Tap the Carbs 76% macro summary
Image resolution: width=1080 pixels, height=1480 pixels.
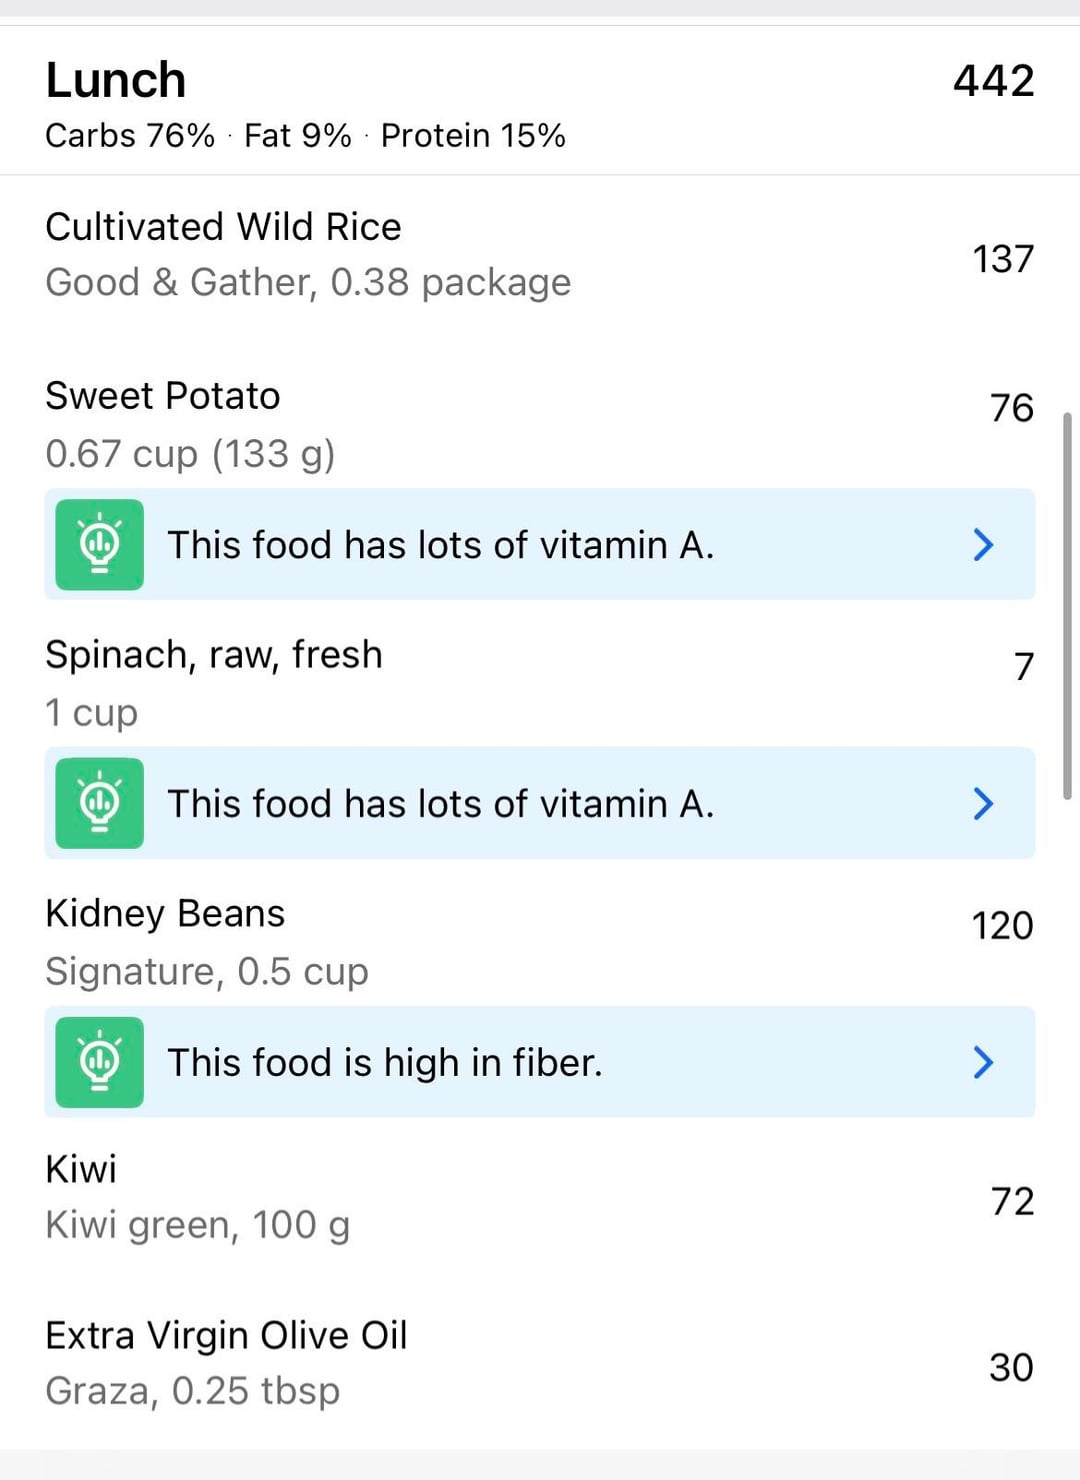point(130,136)
